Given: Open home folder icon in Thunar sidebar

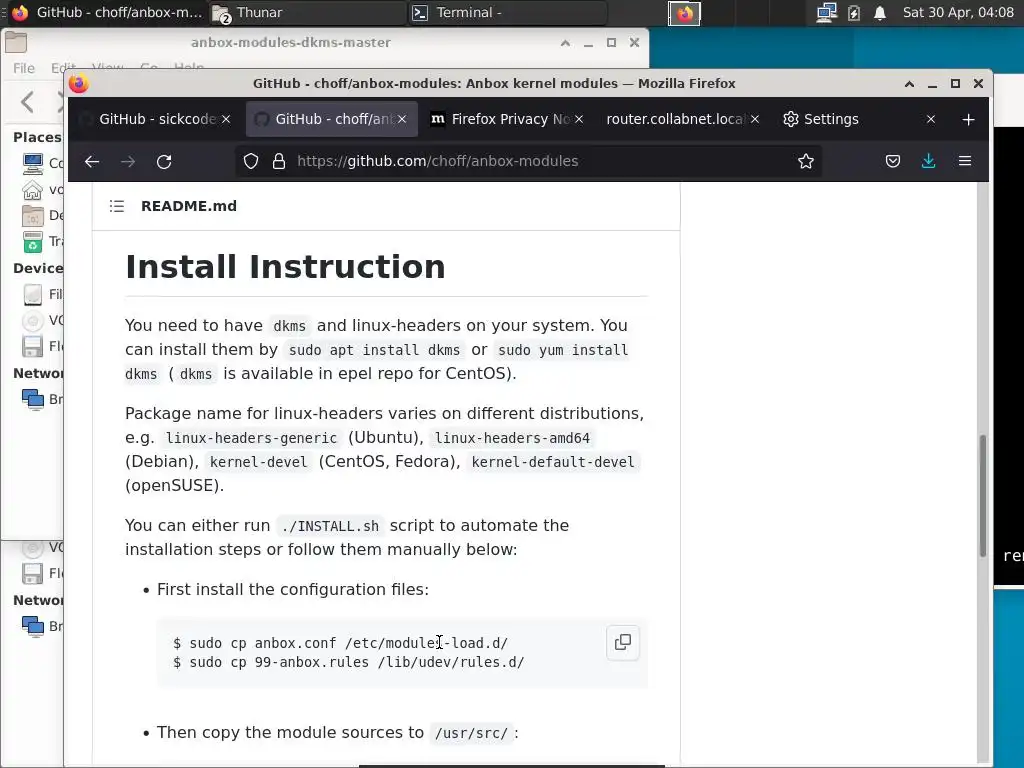Looking at the screenshot, I should 33,190.
